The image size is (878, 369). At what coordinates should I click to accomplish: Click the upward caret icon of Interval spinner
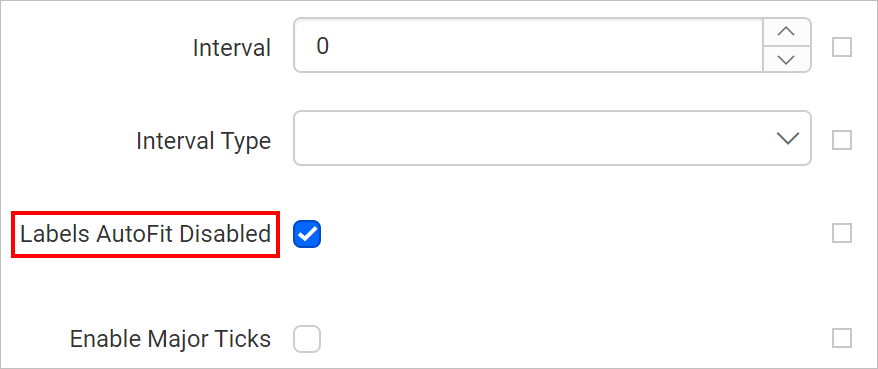click(787, 32)
